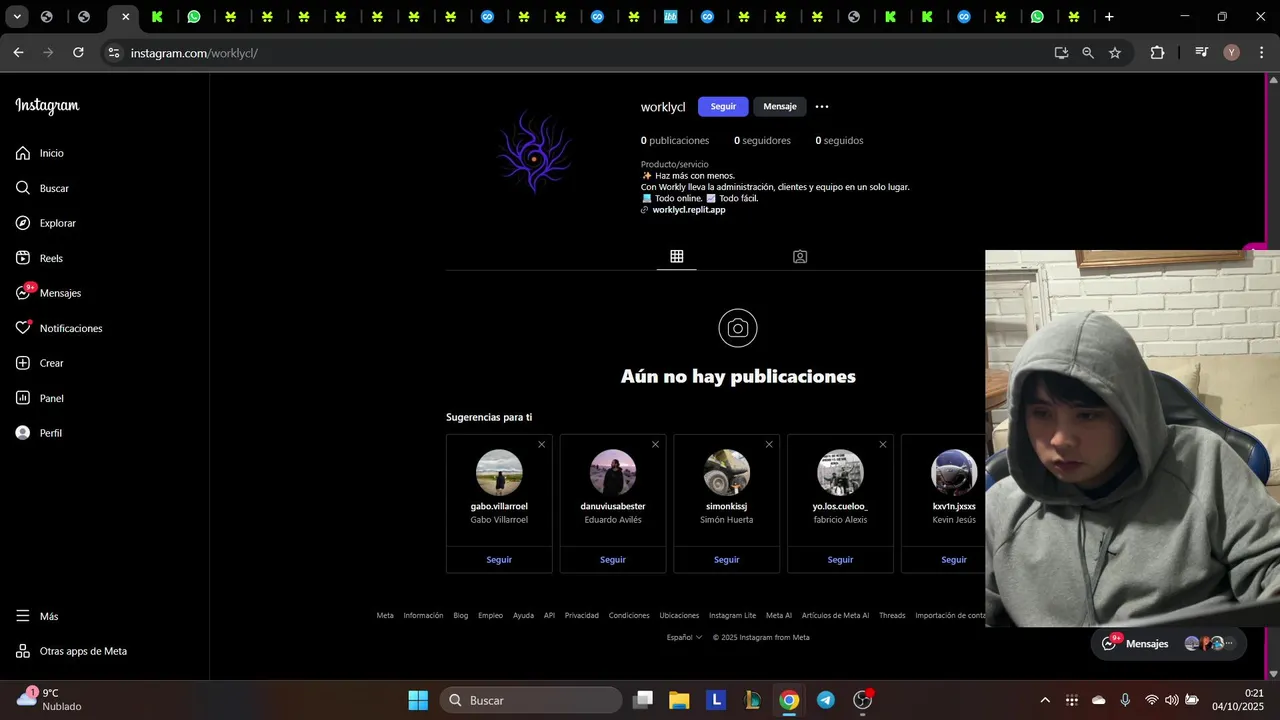Select the posts grid tab
Image resolution: width=1280 pixels, height=720 pixels.
tap(677, 257)
